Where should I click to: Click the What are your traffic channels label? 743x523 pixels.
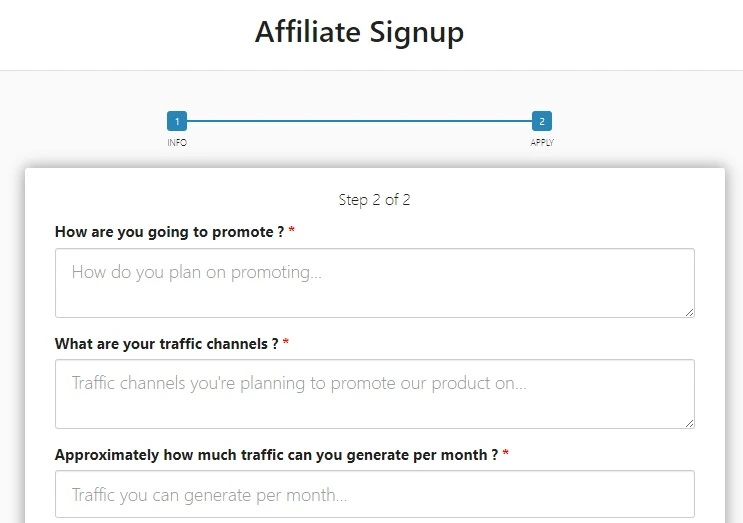[166, 343]
